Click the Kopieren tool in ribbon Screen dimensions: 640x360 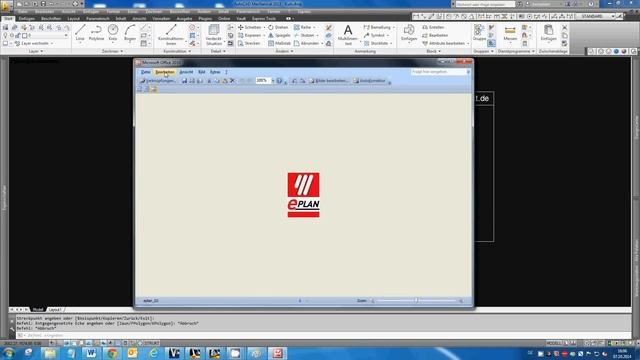pos(249,36)
